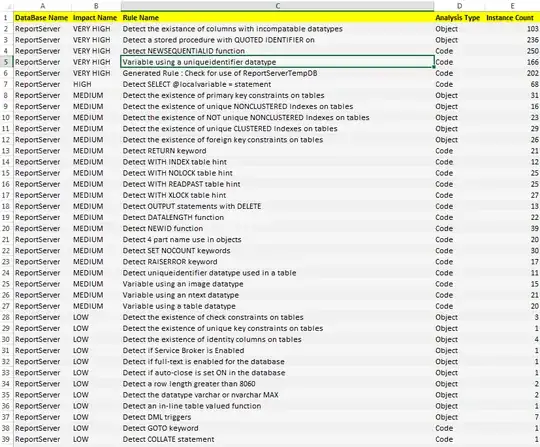Click cell 'Detect the existence of unique NONCLUSTERED indexes on tables'
The width and height of the screenshot is (540, 447).
[x=277, y=106]
